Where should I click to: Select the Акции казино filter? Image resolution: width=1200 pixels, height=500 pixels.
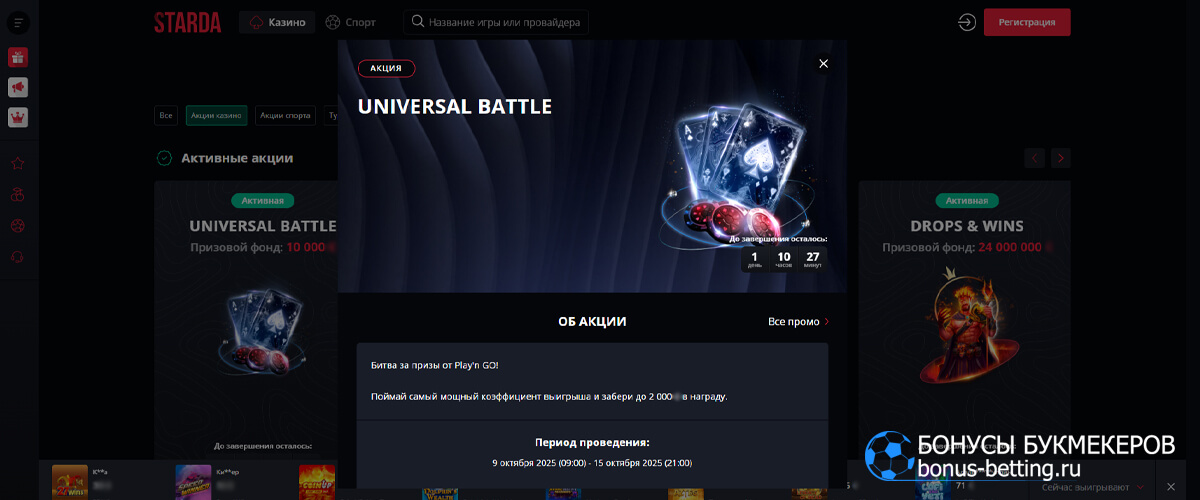(x=216, y=115)
